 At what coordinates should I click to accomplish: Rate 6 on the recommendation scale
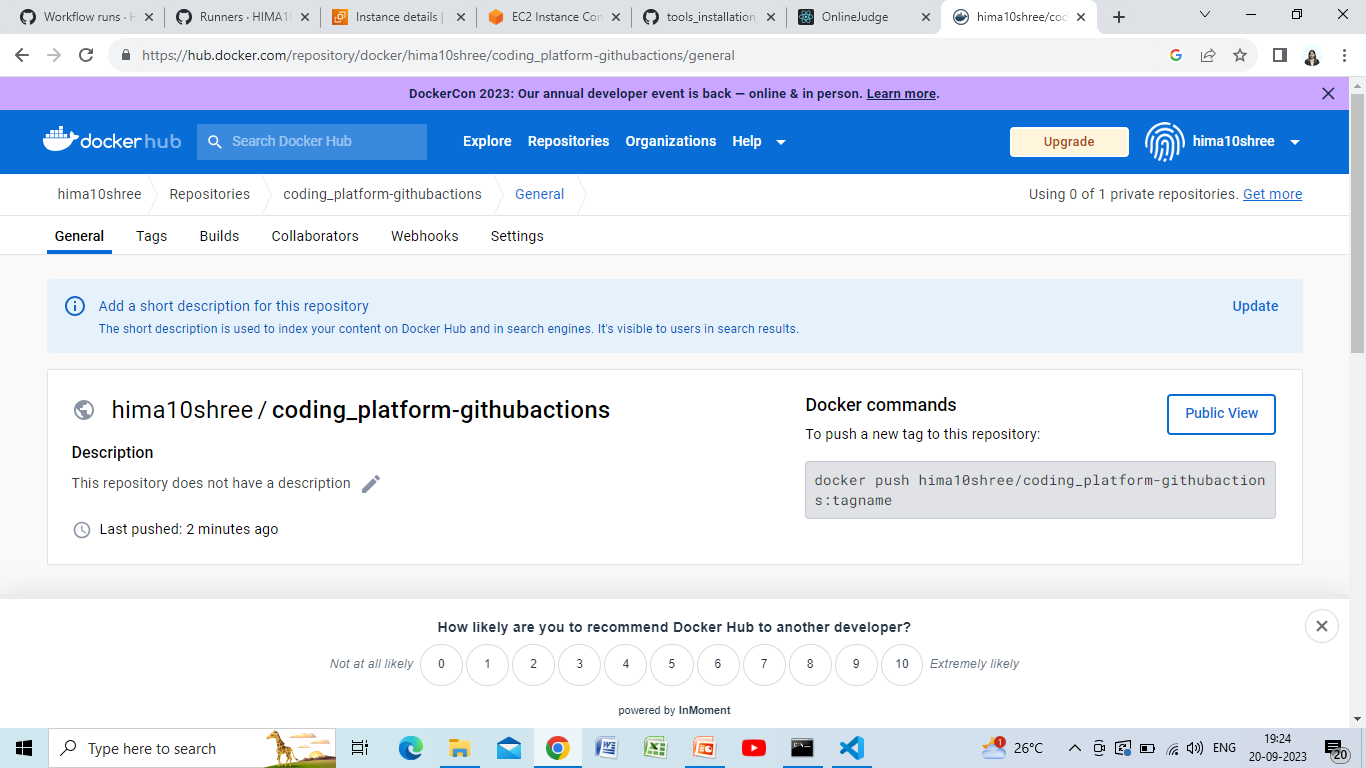(x=718, y=664)
